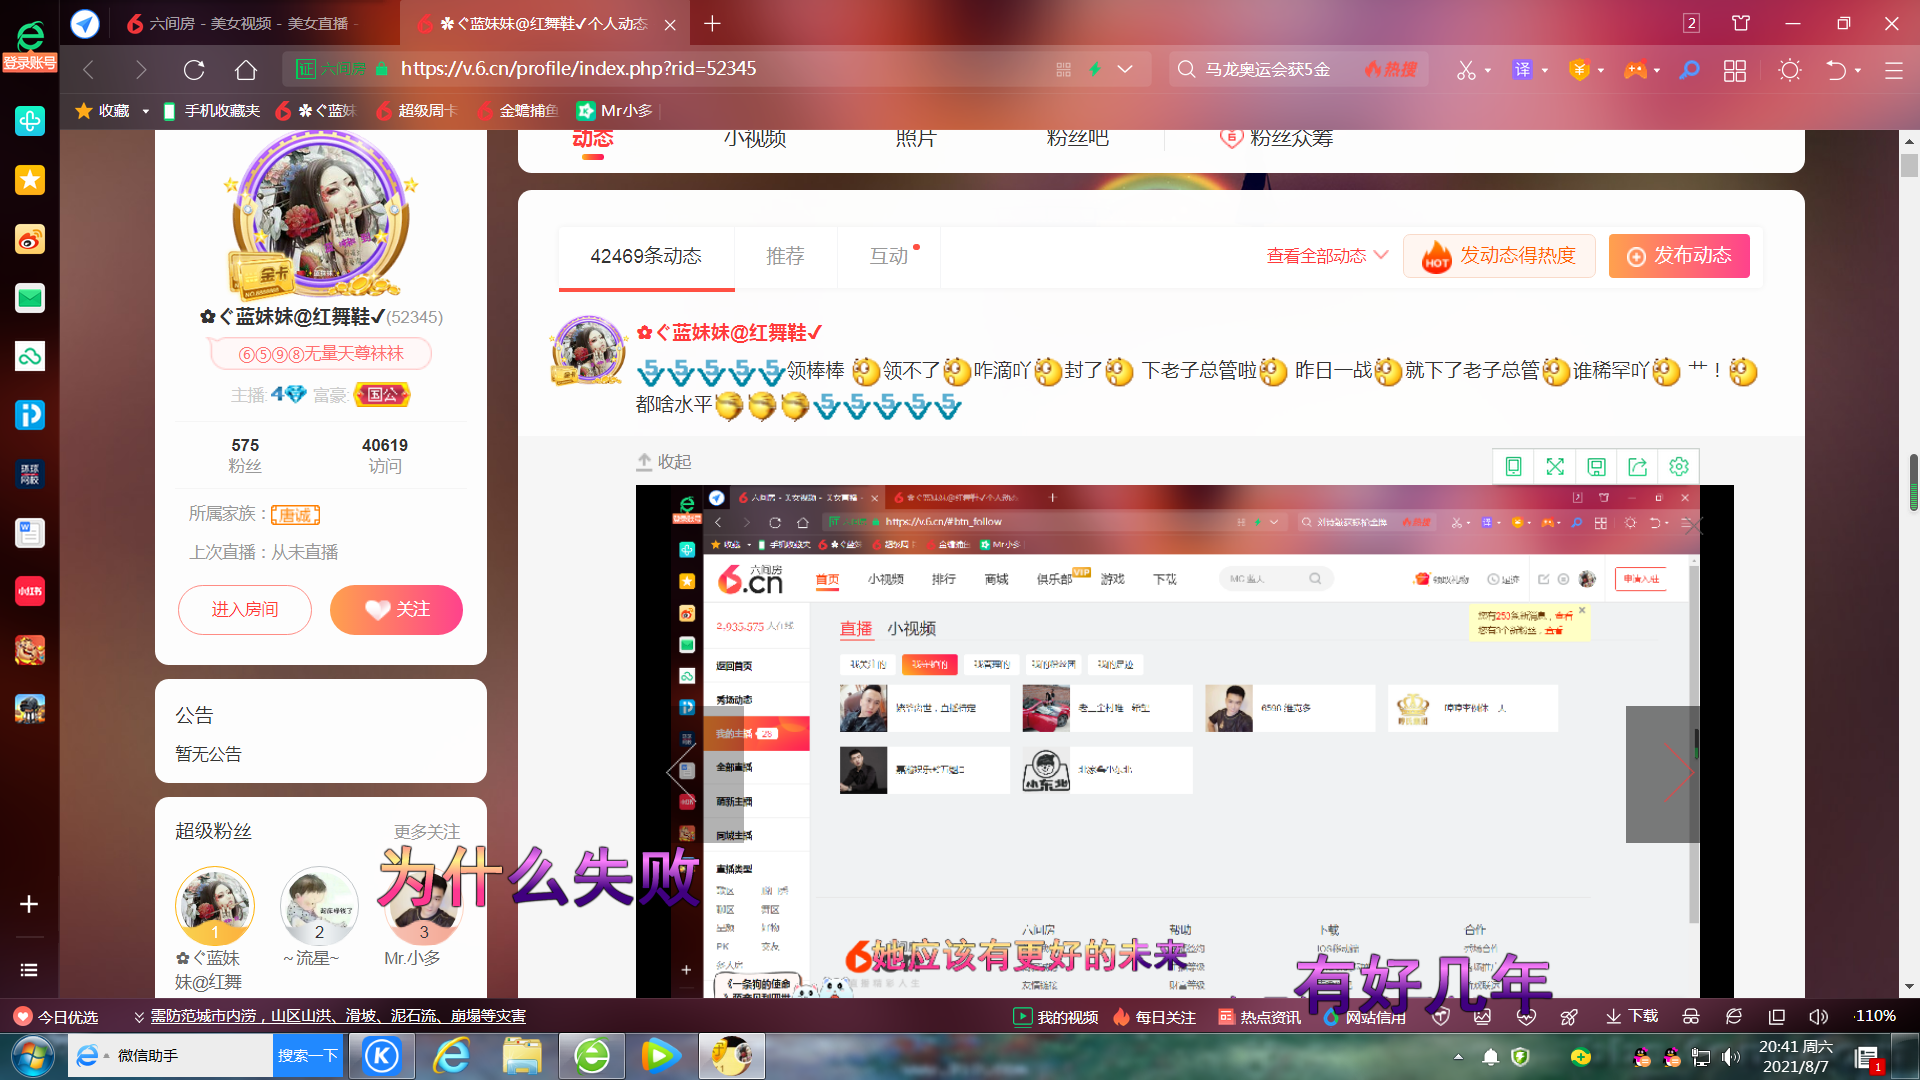Click the screenshot scissors tool icon
1920x1080 pixels.
[1465, 70]
